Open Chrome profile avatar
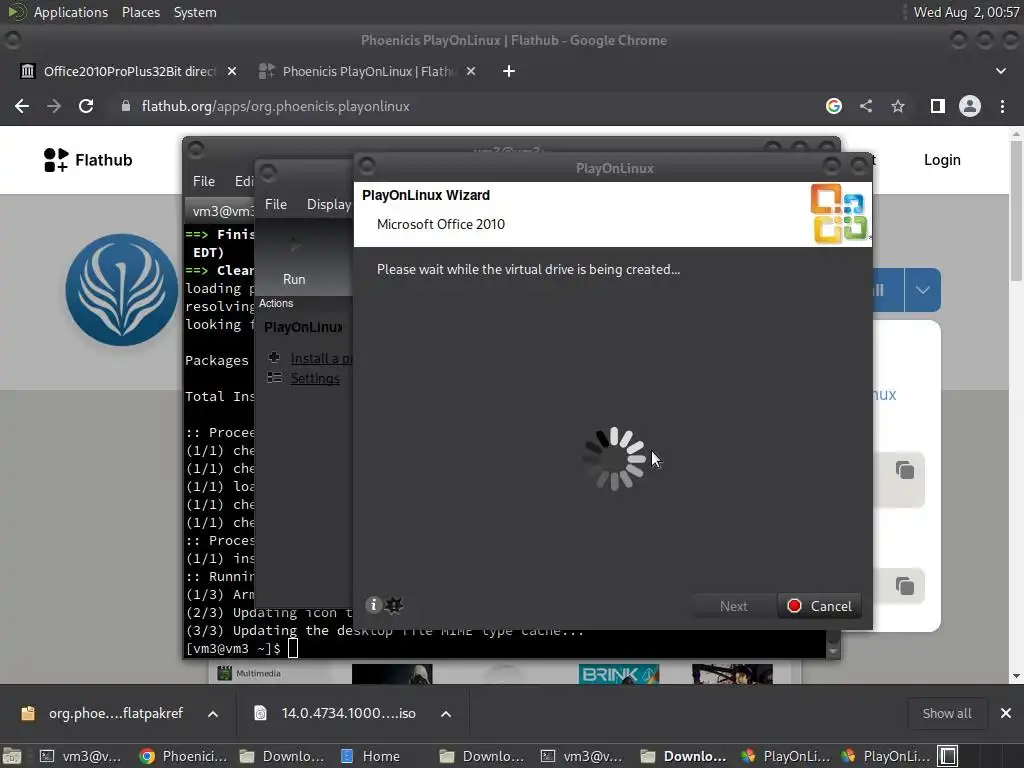1024x768 pixels. 970,106
